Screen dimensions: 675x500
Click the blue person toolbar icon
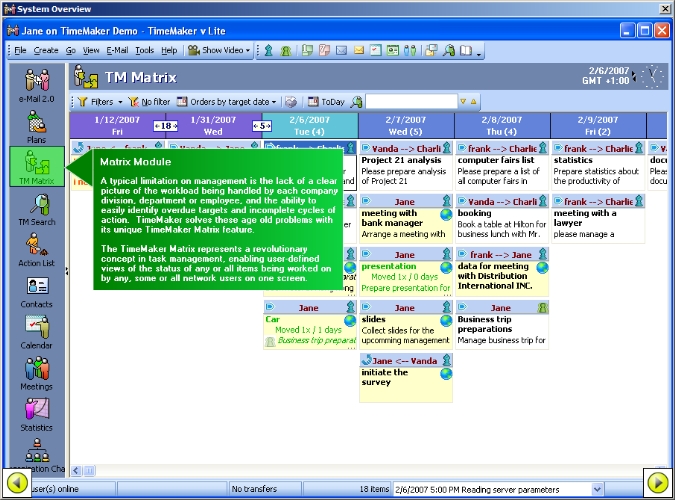[269, 51]
